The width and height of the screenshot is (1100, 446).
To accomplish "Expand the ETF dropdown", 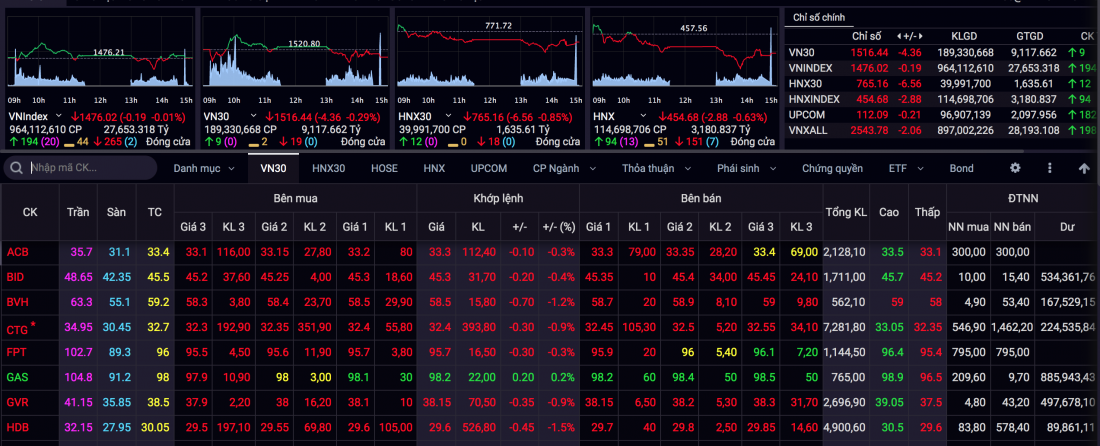I will [904, 168].
